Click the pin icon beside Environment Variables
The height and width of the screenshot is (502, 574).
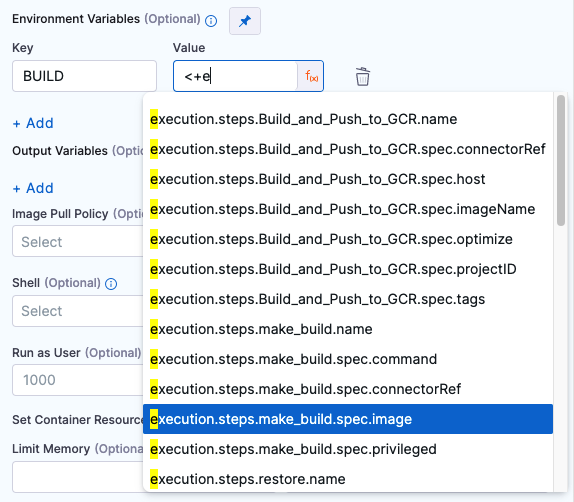coord(245,21)
